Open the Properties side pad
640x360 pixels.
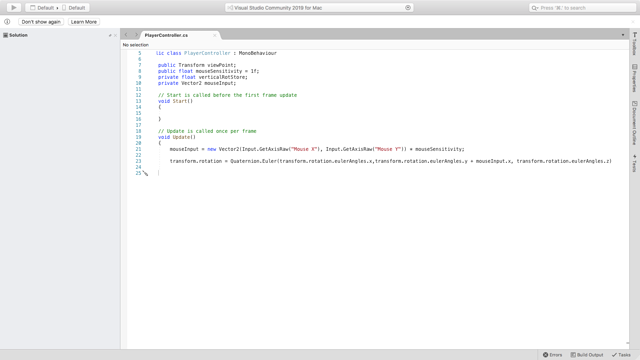click(x=634, y=78)
